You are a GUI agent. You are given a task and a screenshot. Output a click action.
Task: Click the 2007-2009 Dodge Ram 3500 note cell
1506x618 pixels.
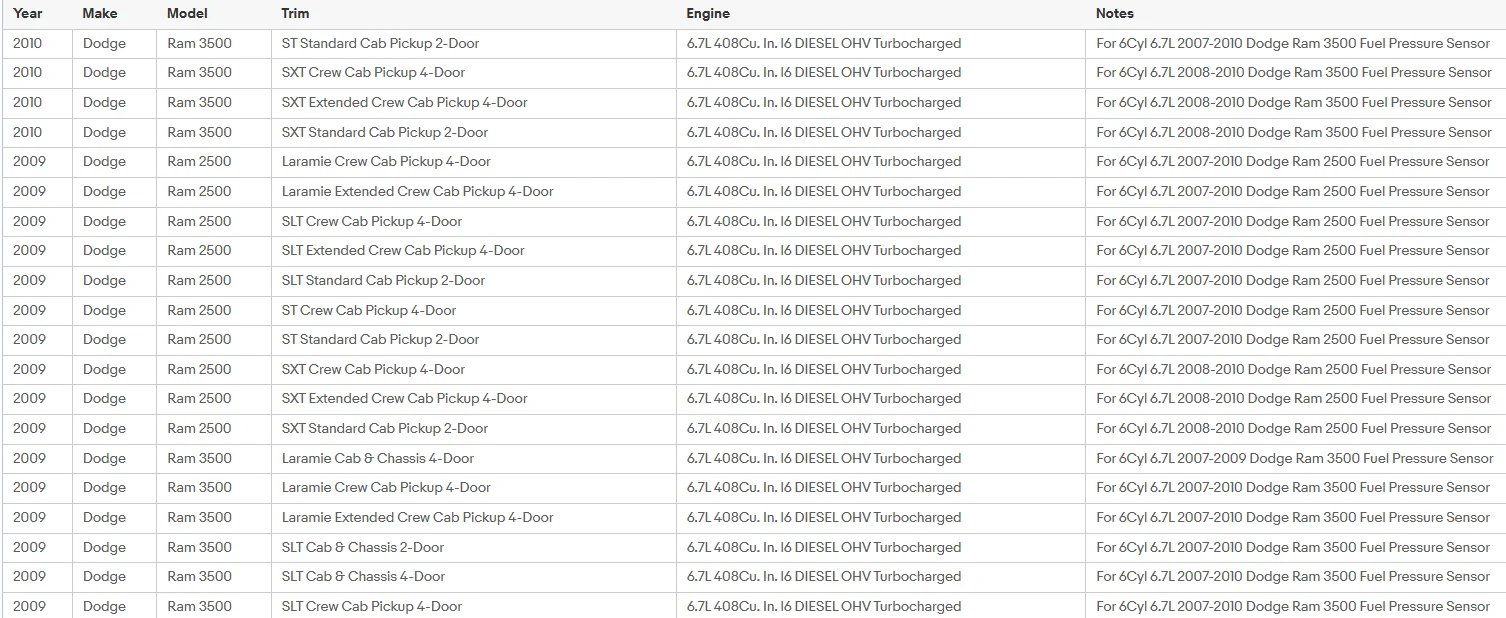tap(1294, 459)
